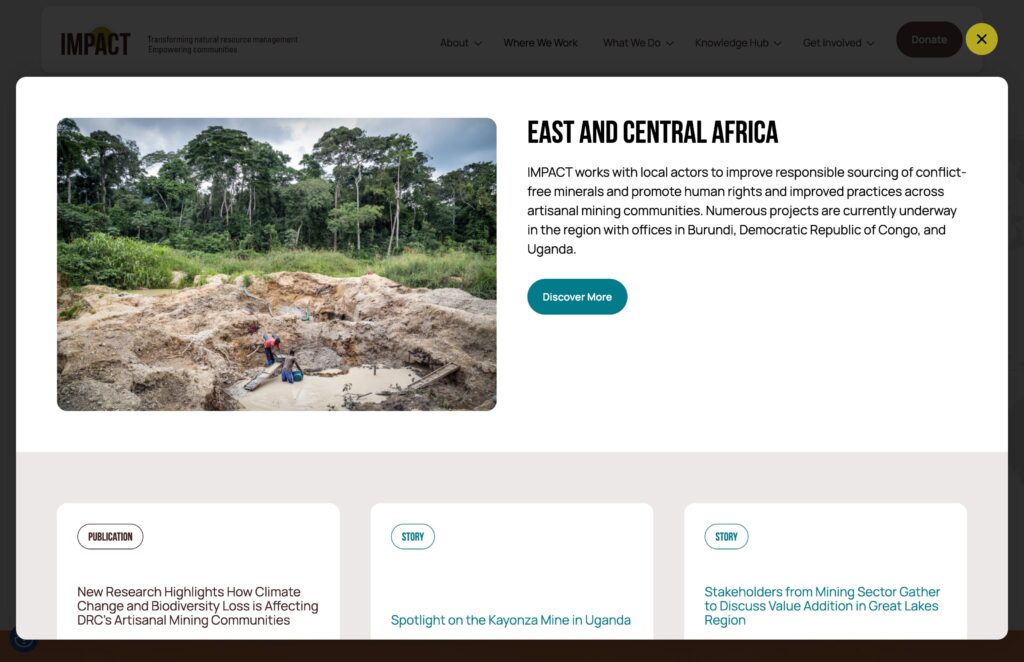Expand the About chevron arrow
The width and height of the screenshot is (1024, 662).
point(478,44)
